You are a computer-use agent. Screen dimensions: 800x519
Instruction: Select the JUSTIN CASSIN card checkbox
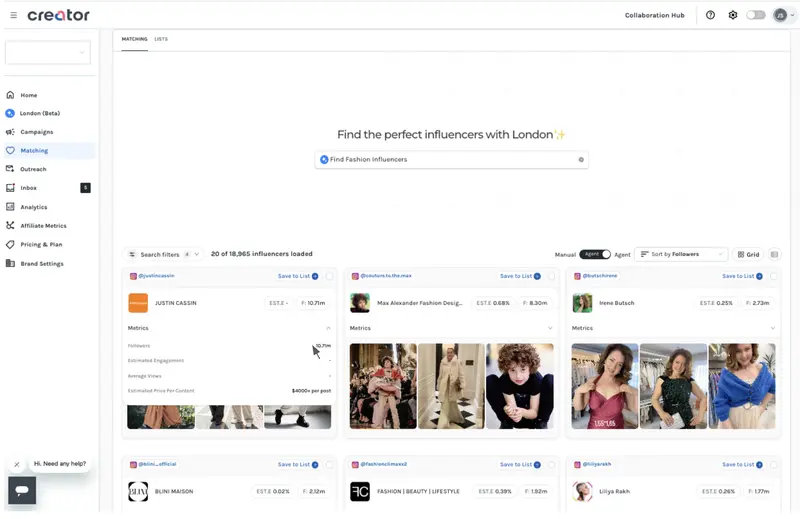[x=330, y=276]
